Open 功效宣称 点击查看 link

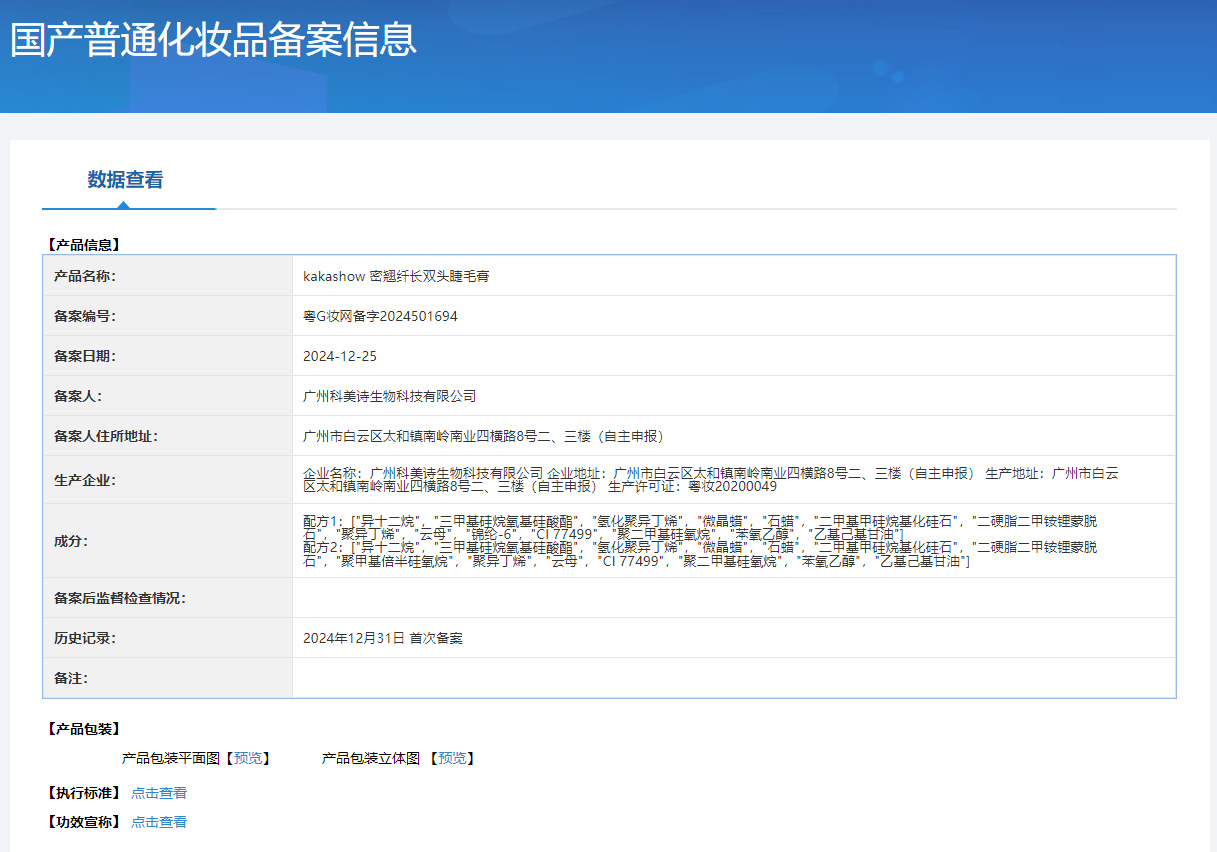[159, 822]
